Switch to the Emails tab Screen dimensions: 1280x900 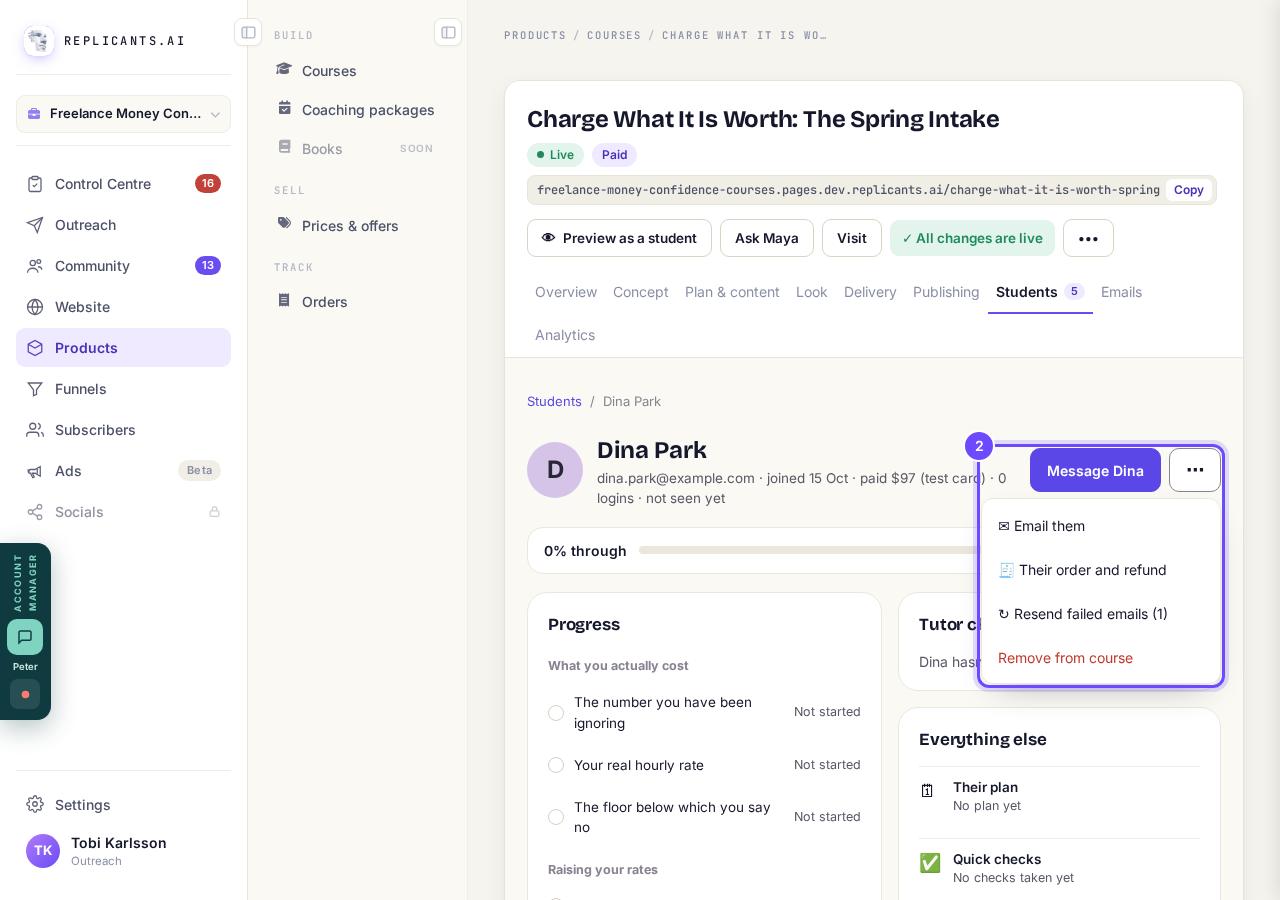click(x=1121, y=292)
